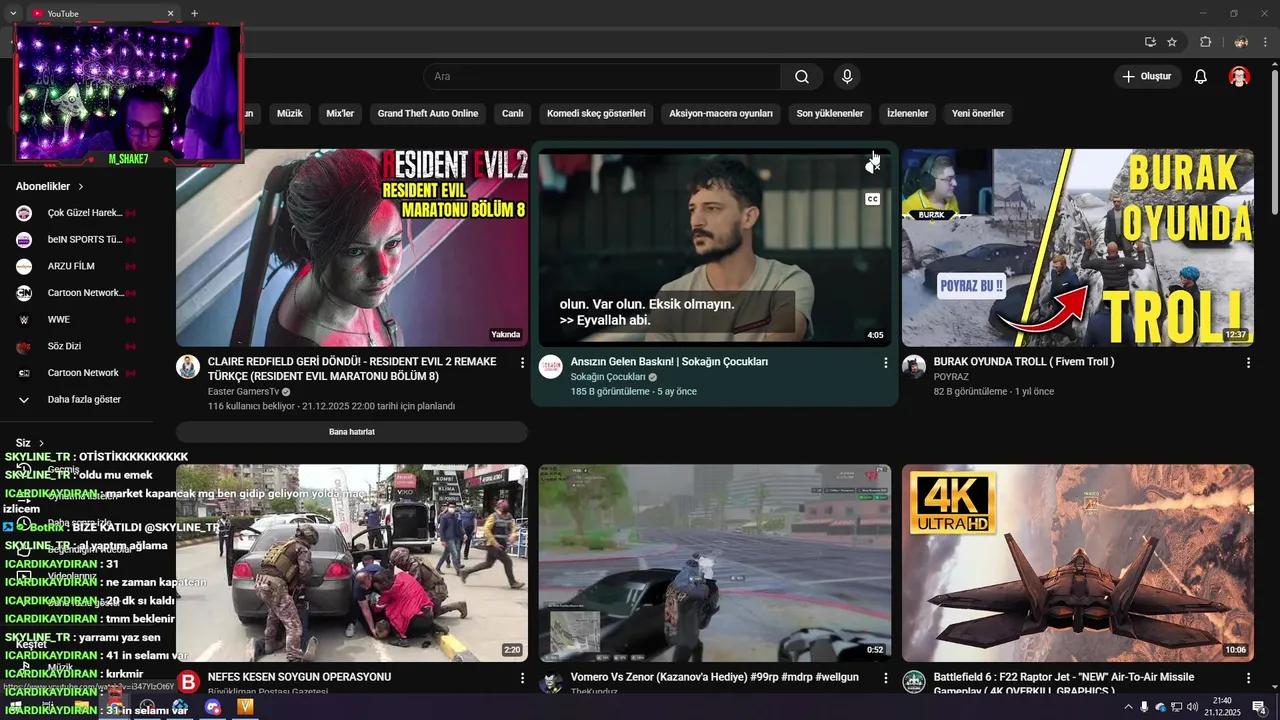
Task: Open the Resident Evil 2 video thumbnail
Action: [x=352, y=248]
